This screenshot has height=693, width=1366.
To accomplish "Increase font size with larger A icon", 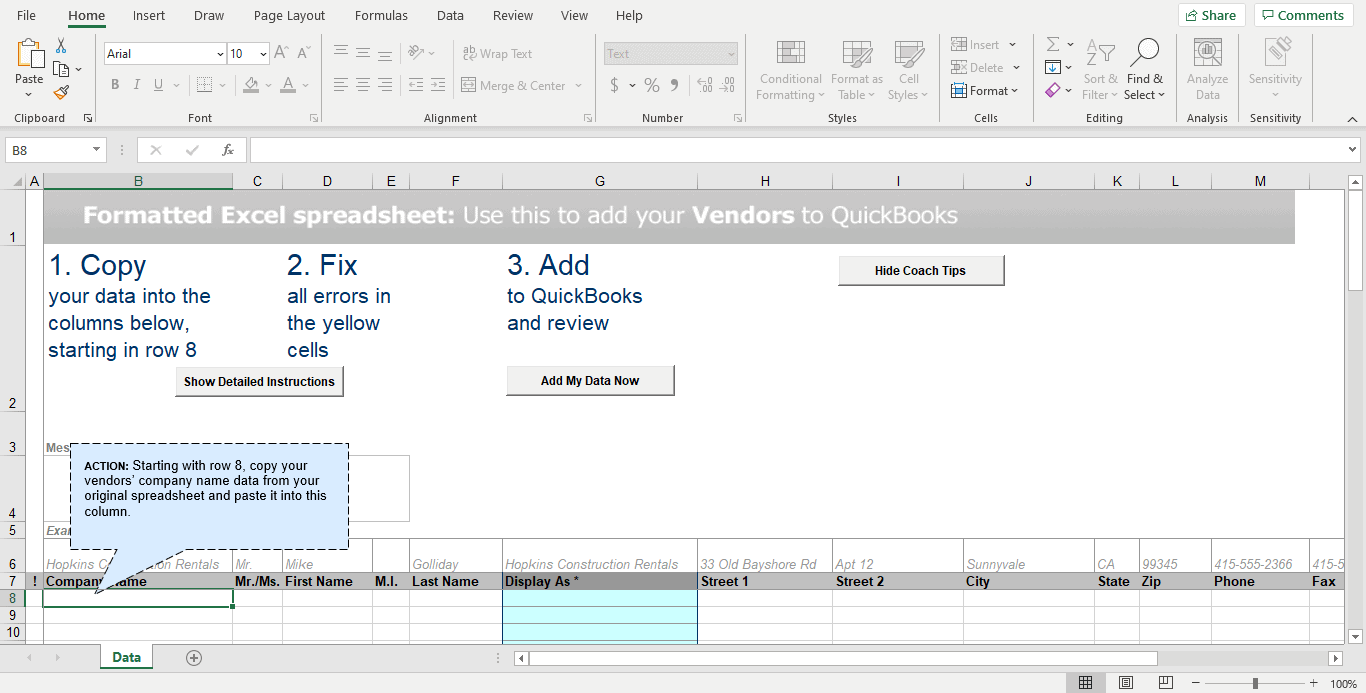I will [281, 53].
